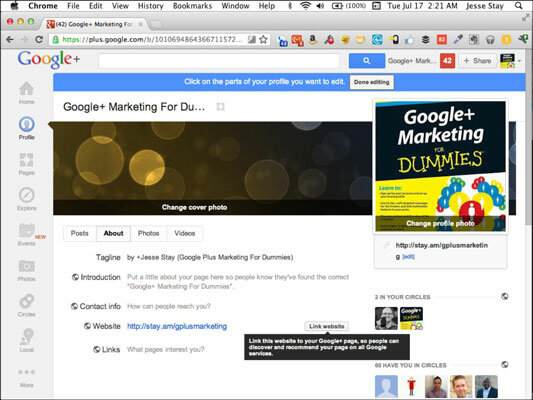Go to Home in Google+ sidebar
This screenshot has width=533, height=400.
click(x=26, y=92)
